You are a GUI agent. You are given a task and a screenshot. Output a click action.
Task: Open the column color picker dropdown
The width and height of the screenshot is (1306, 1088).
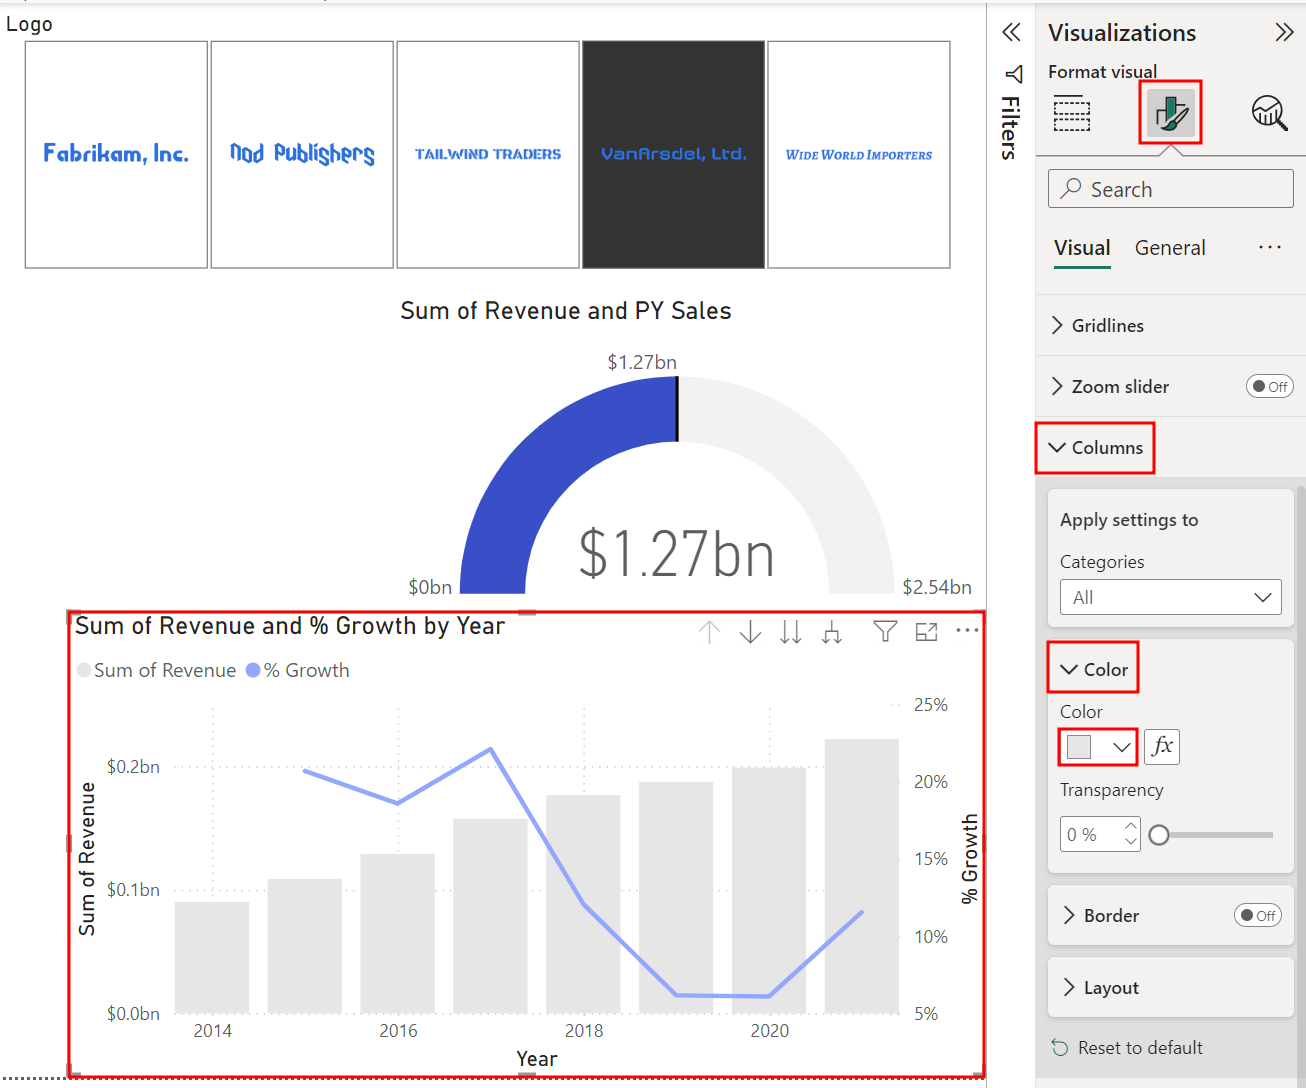1098,746
